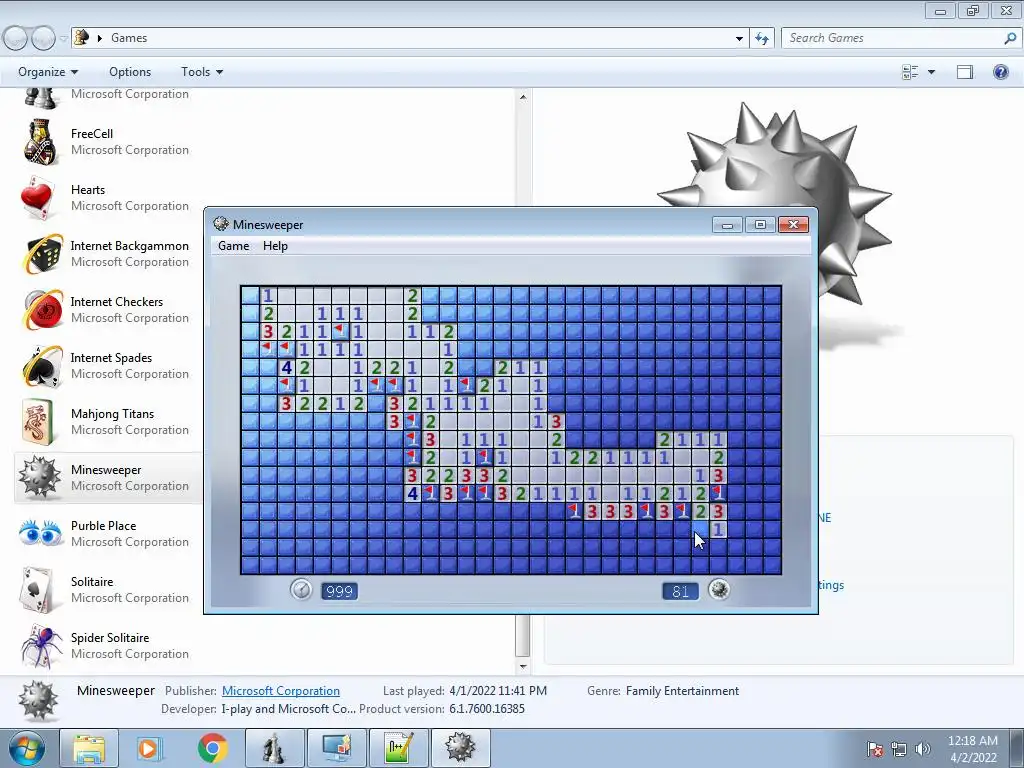Click the Minesweeper taskbar button
This screenshot has width=1024, height=768.
tap(460, 748)
